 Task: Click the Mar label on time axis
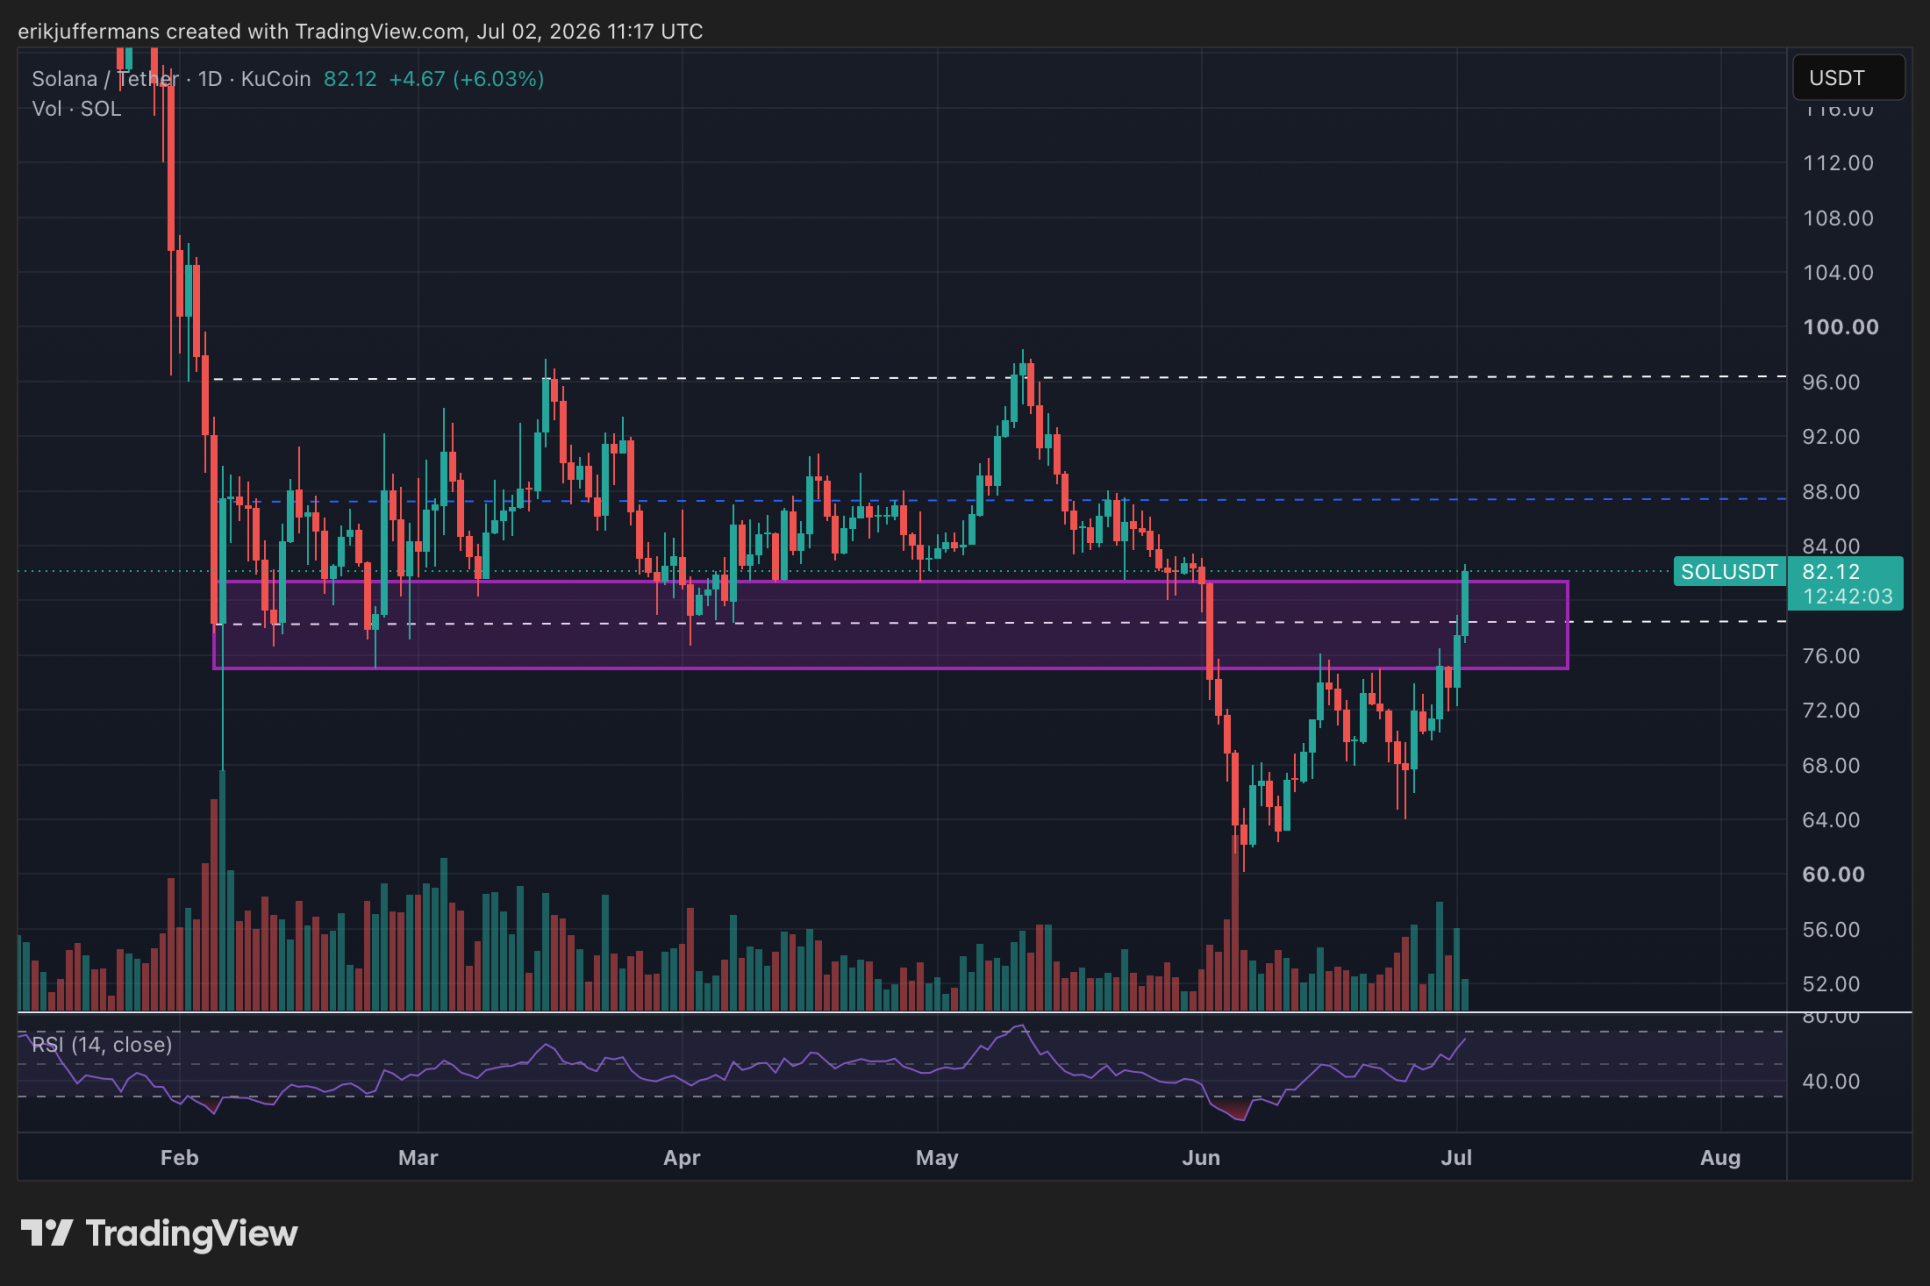coord(418,1158)
